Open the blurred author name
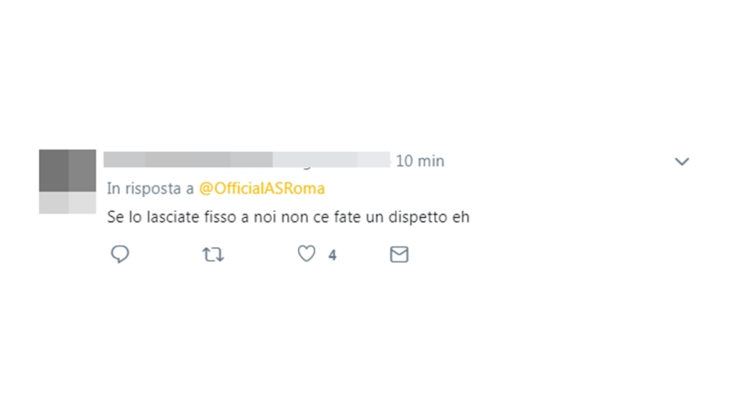736x409 pixels. [x=247, y=160]
